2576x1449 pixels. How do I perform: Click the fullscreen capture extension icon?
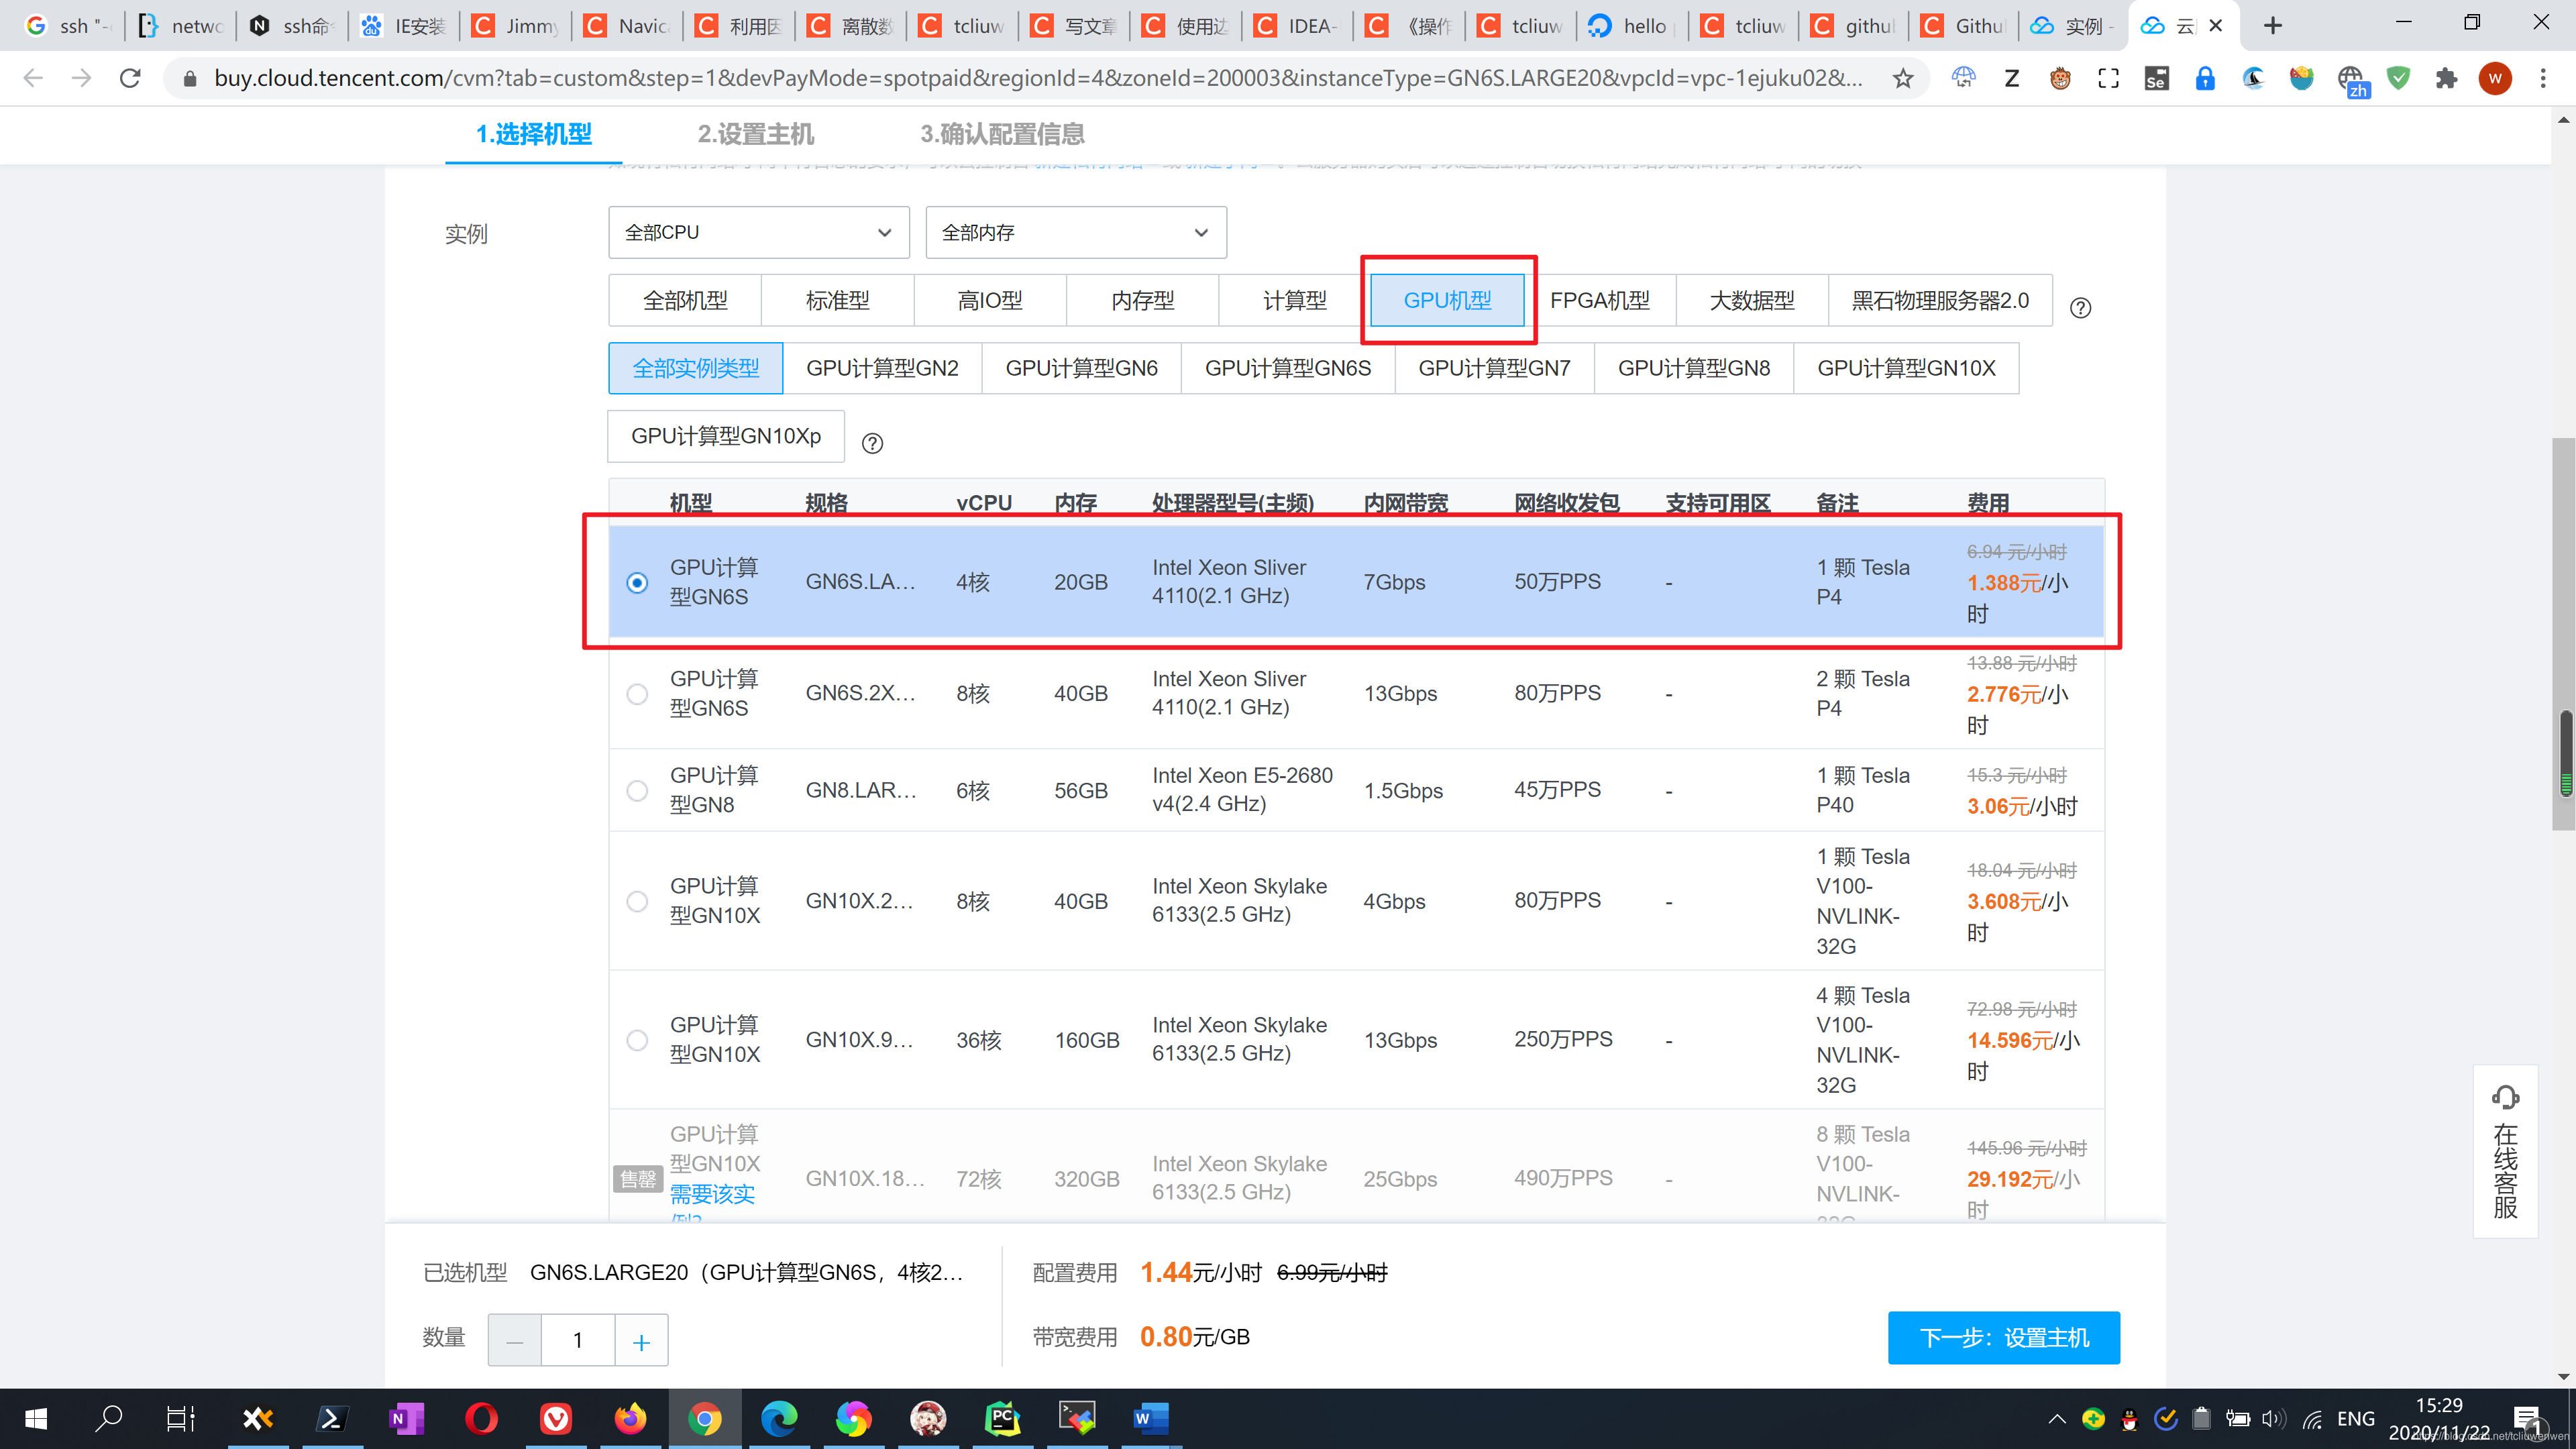click(x=2108, y=78)
